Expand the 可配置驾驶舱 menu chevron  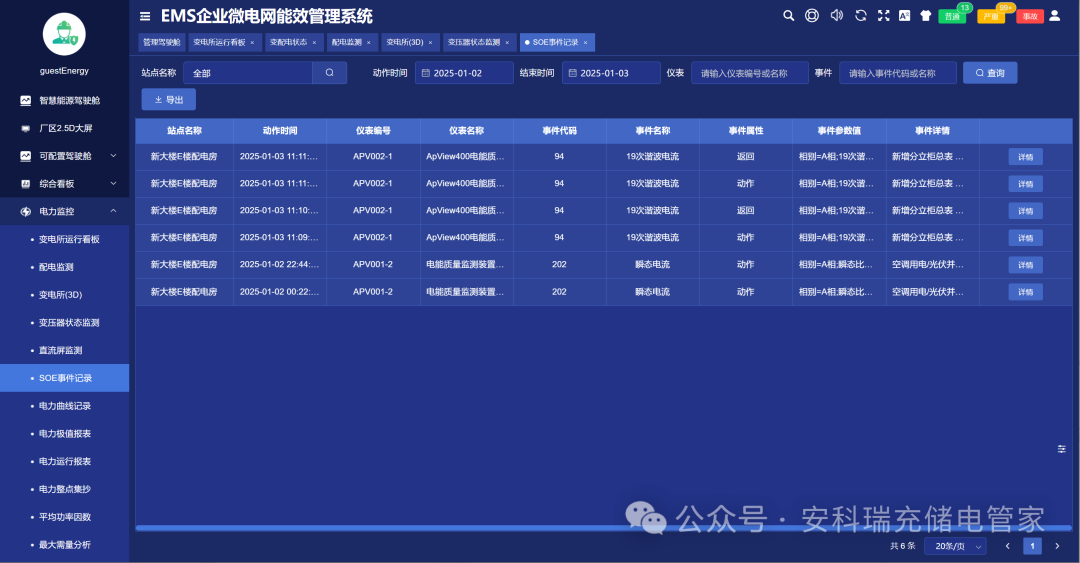[114, 156]
